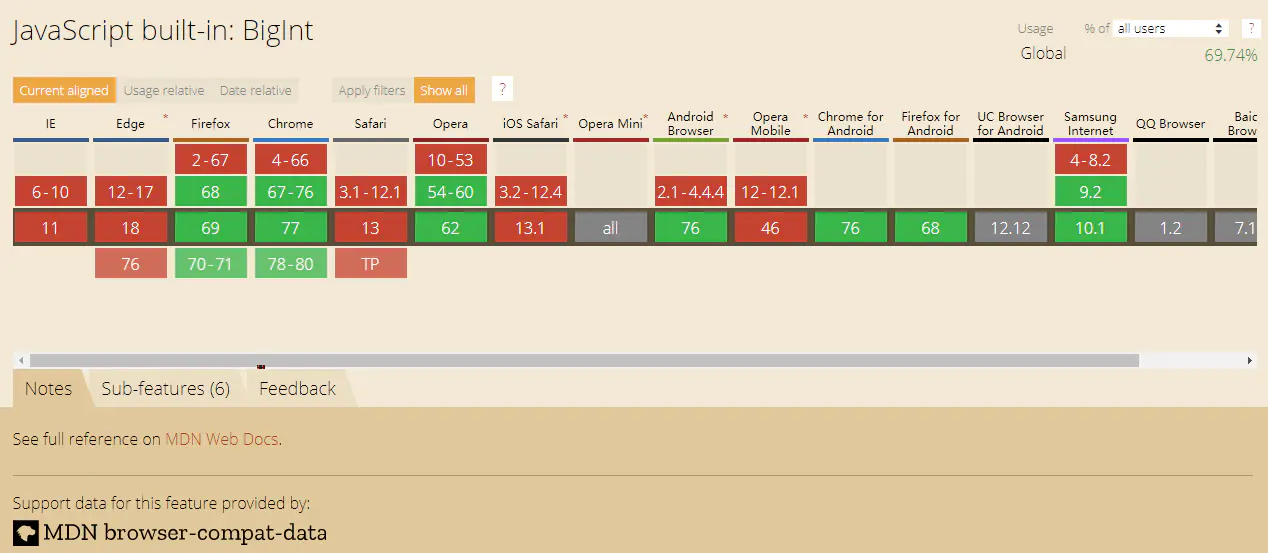Click the MDN browser-compat-data logo icon
1268x553 pixels.
pyautogui.click(x=25, y=532)
